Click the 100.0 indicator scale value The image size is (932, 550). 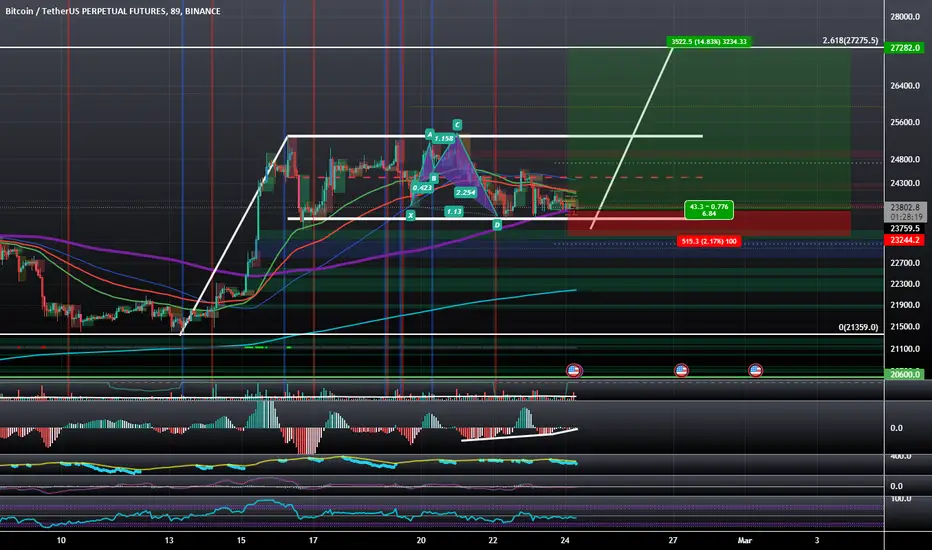click(x=900, y=498)
